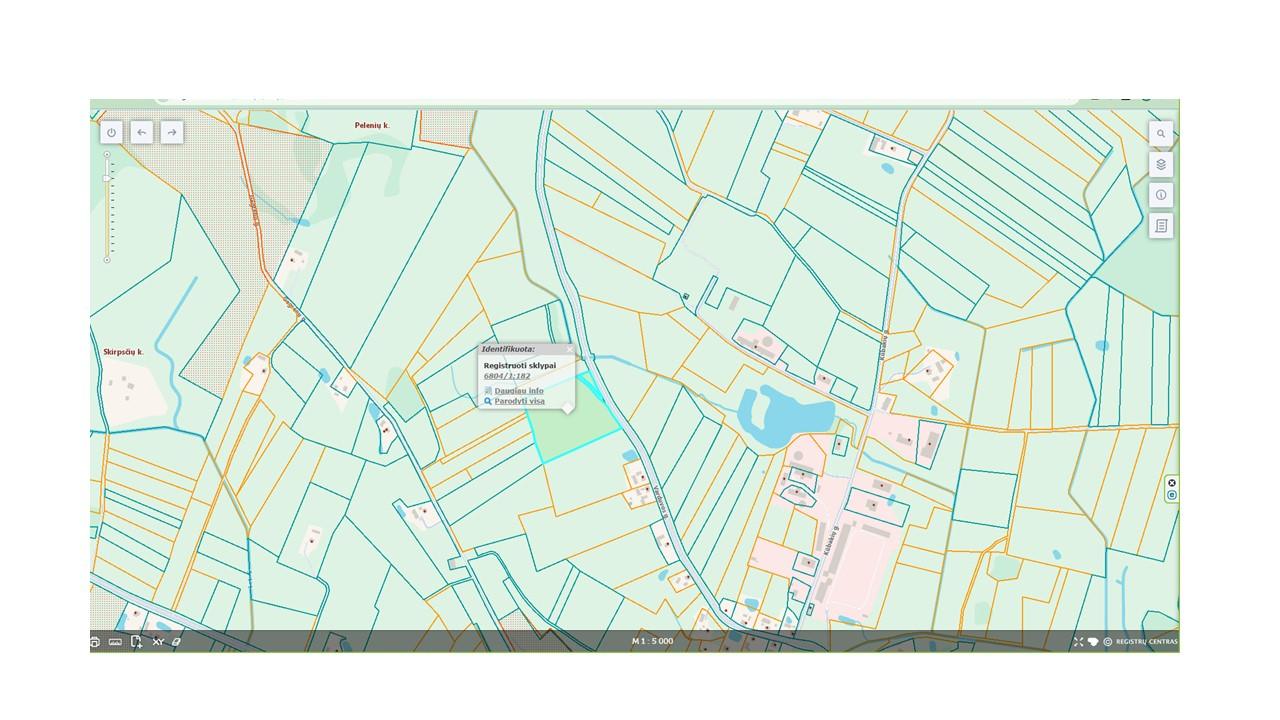Click the Parodyti visa link
Screen dimensions: 1280x720
click(x=519, y=401)
